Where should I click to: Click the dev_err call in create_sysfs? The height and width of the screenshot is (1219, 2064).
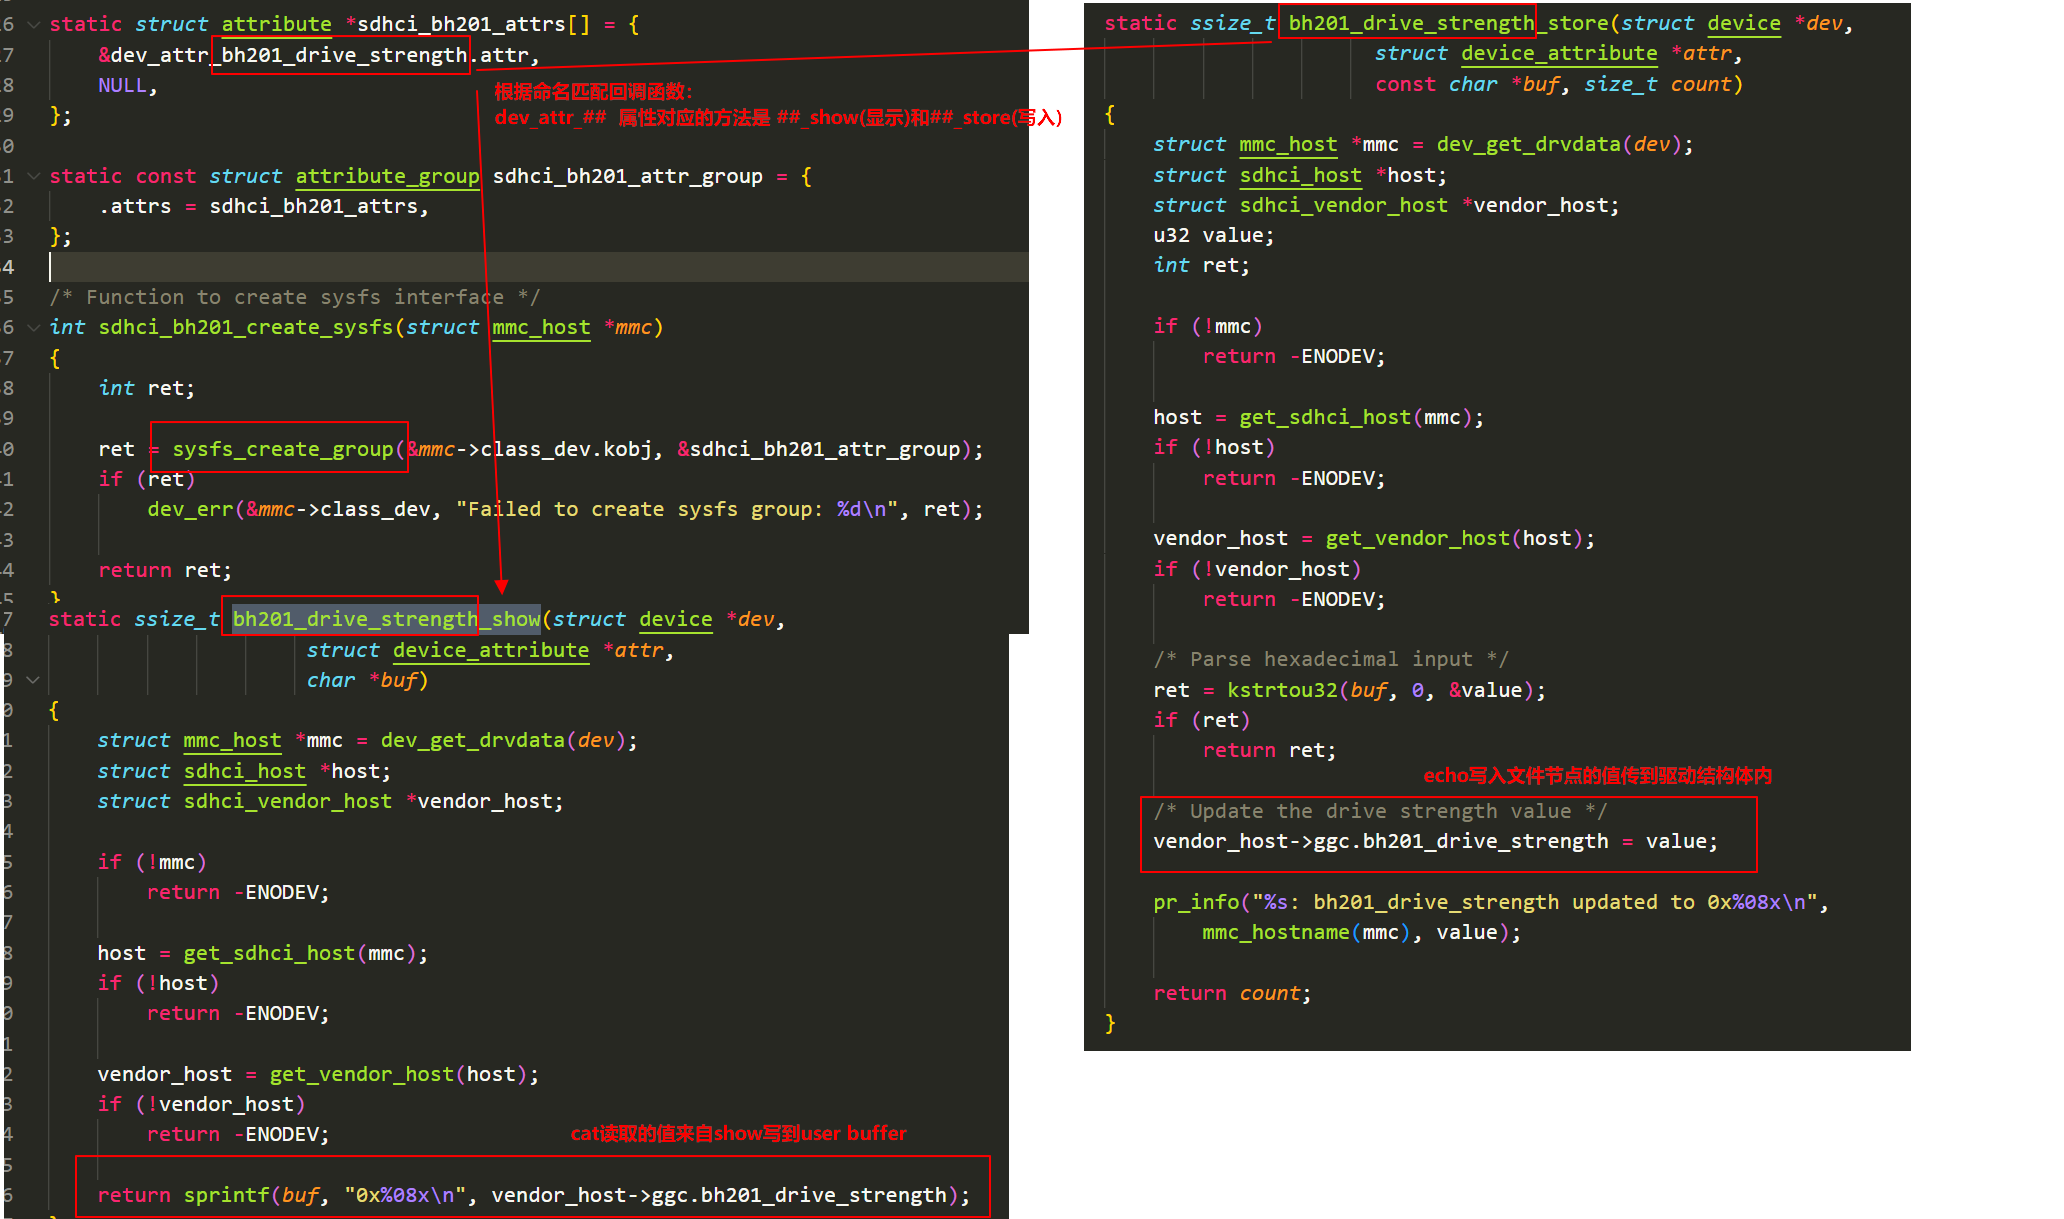pyautogui.click(x=189, y=509)
